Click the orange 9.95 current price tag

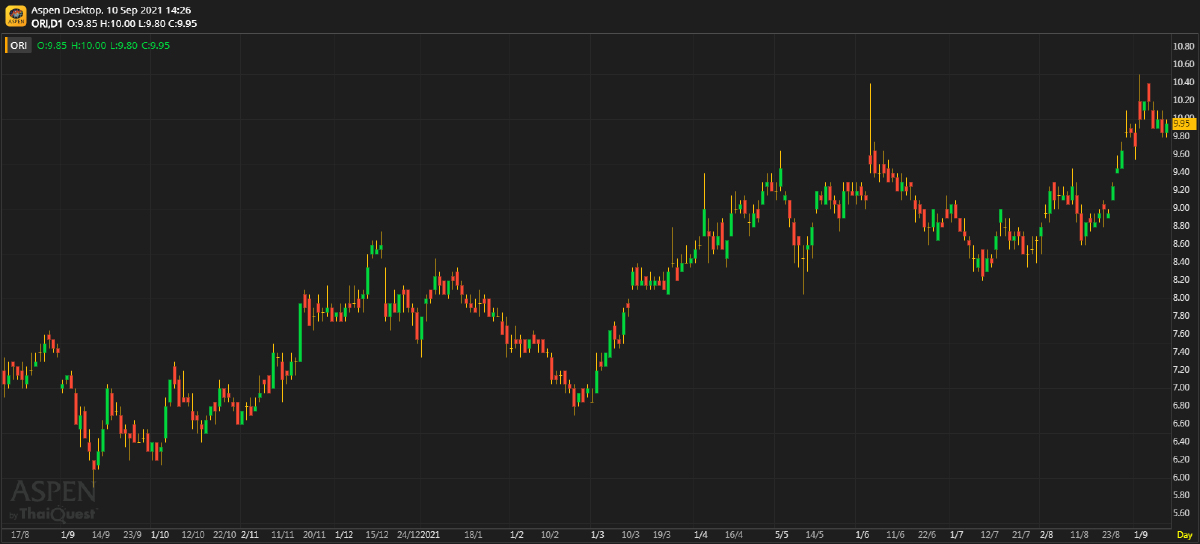point(1184,123)
